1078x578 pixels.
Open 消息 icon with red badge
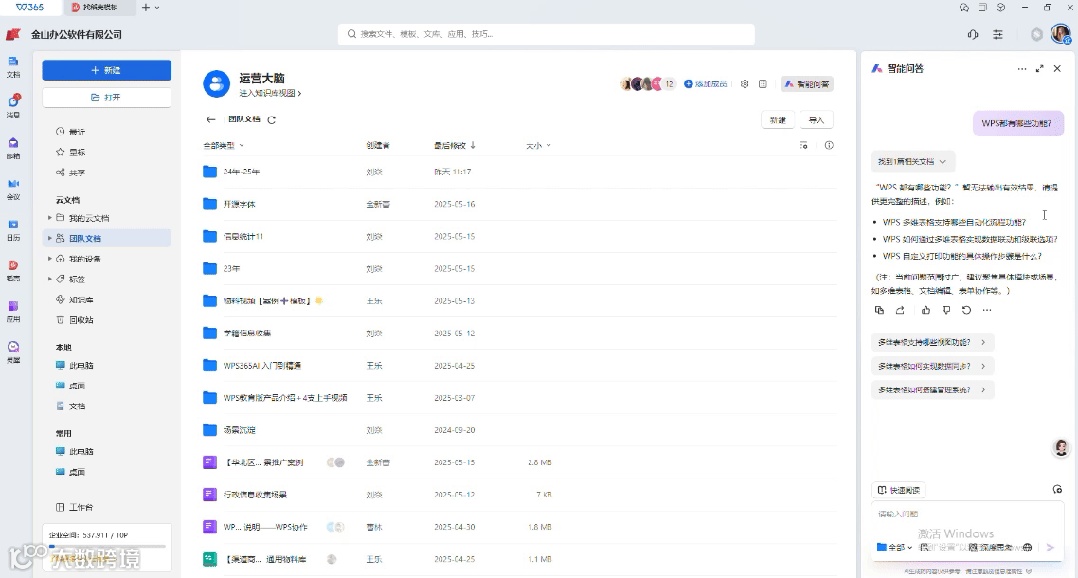coord(13,107)
